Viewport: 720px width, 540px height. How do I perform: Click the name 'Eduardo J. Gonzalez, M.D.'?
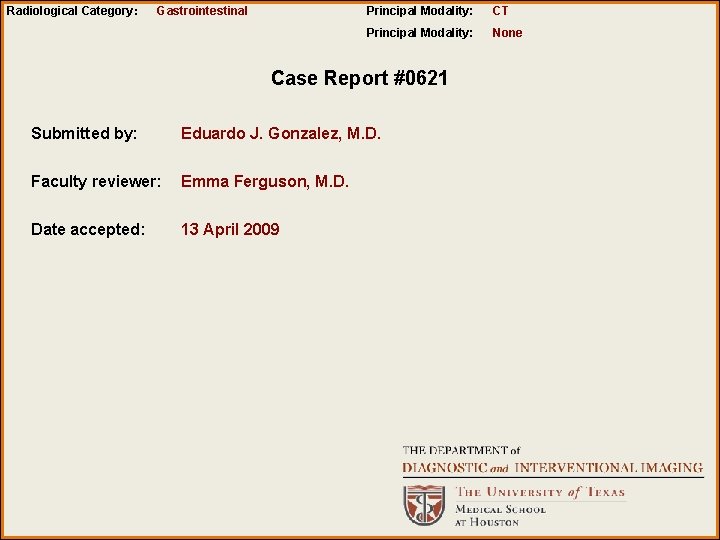(x=281, y=133)
